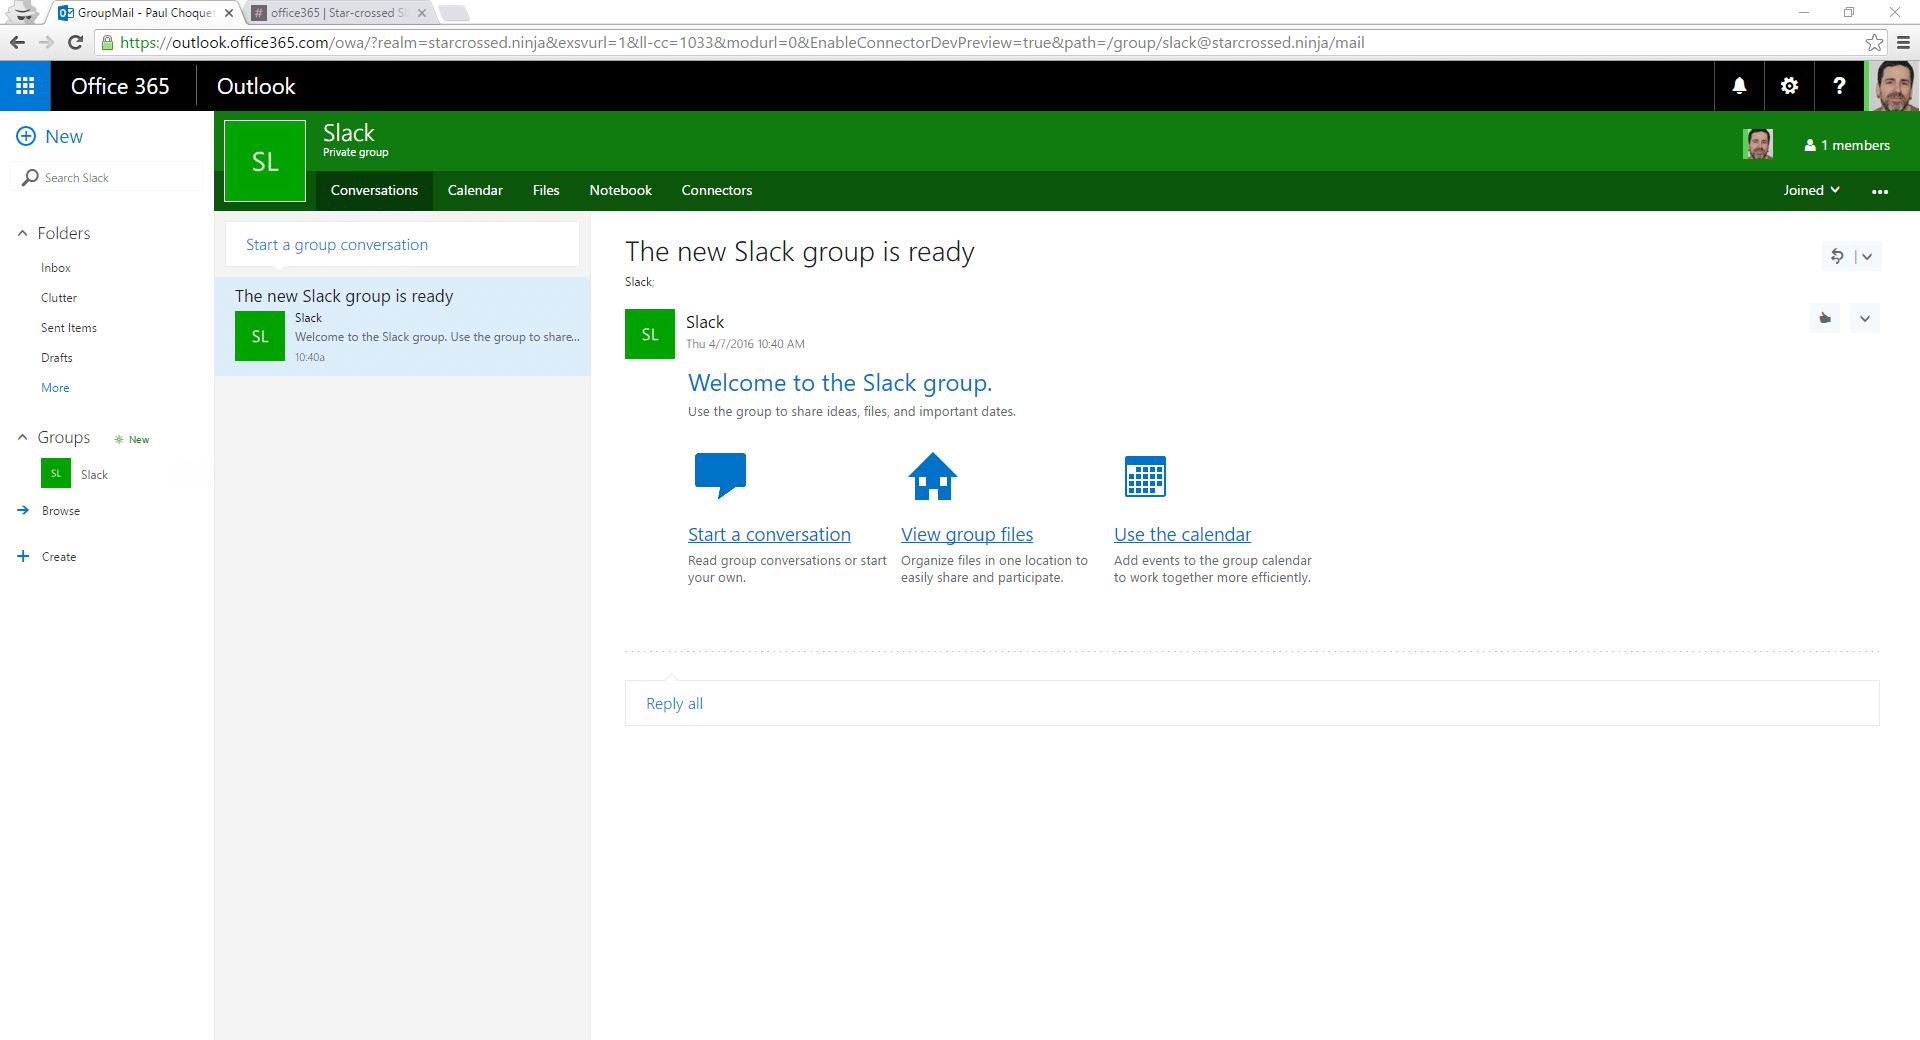Open the Clutter folder
1920x1040 pixels.
[59, 298]
